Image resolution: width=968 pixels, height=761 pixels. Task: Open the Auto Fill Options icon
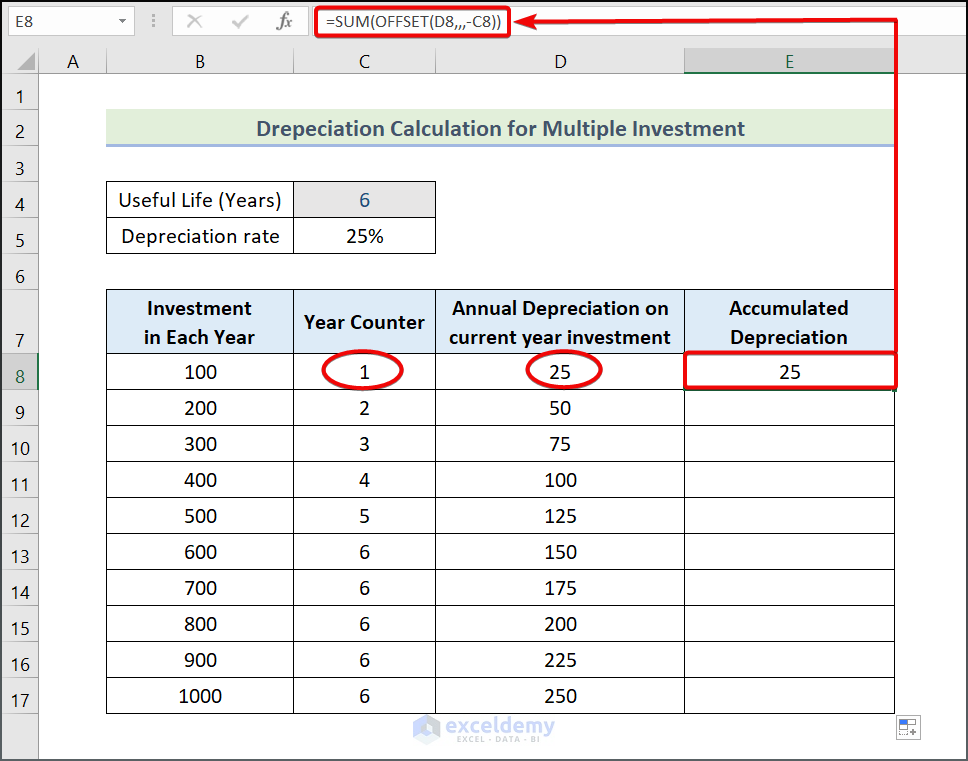tap(908, 728)
